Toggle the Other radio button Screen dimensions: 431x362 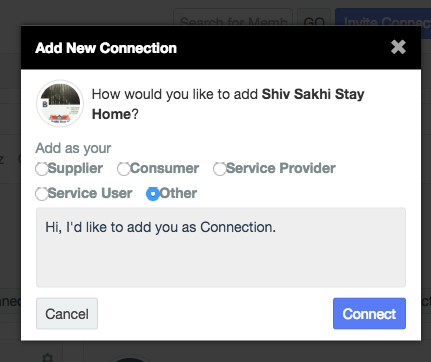coord(153,194)
